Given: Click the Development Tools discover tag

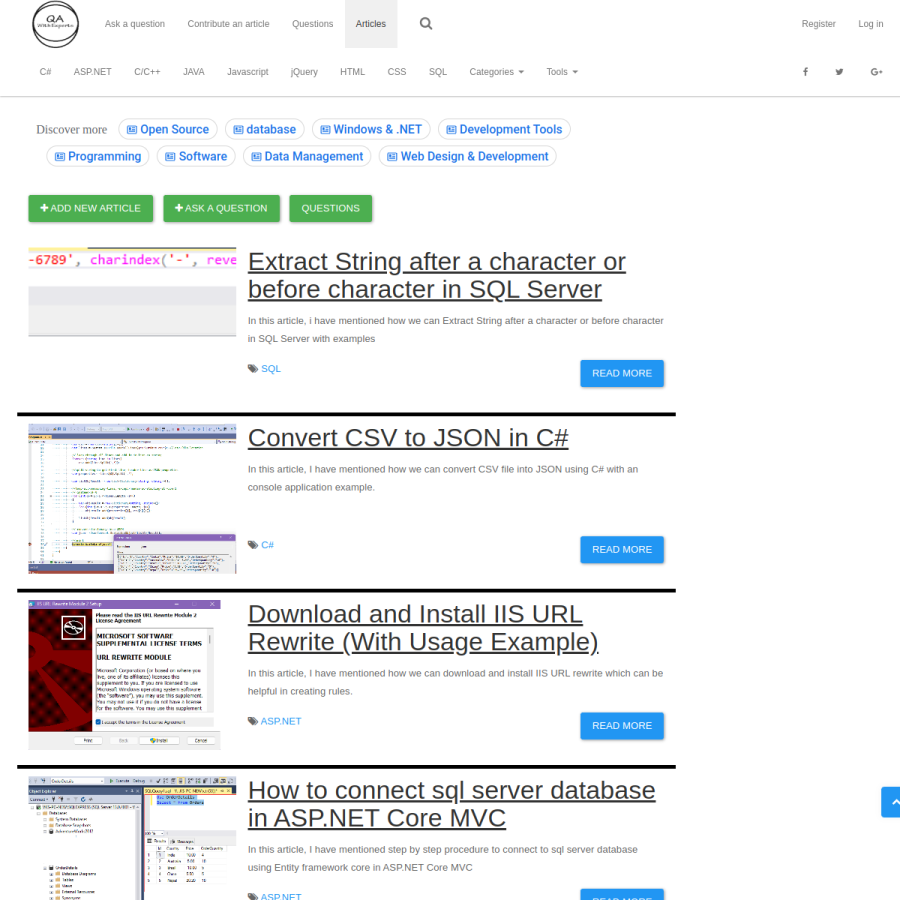Looking at the screenshot, I should 504,129.
